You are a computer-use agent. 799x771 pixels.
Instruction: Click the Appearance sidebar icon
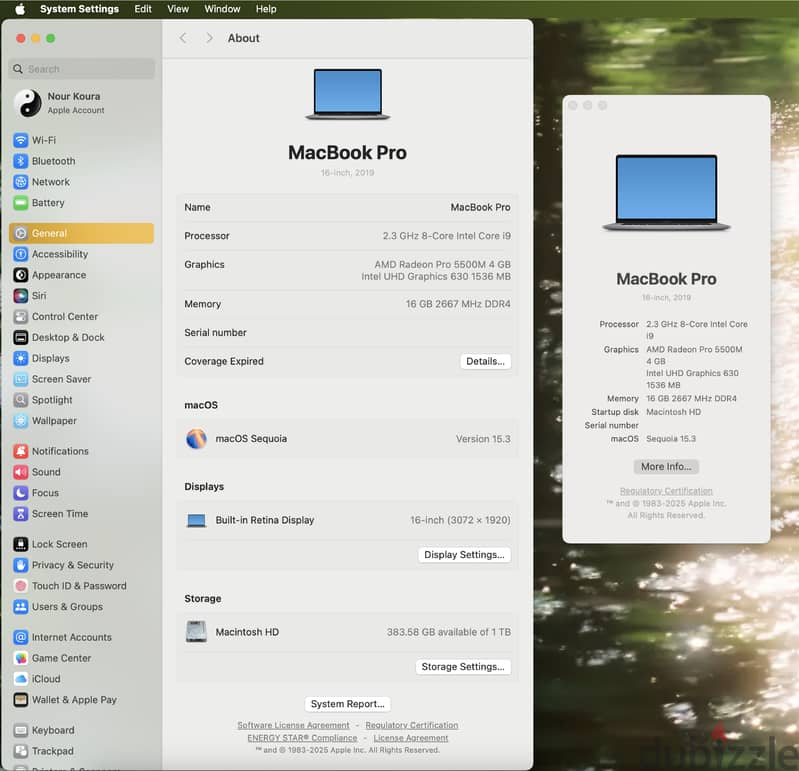tap(20, 275)
